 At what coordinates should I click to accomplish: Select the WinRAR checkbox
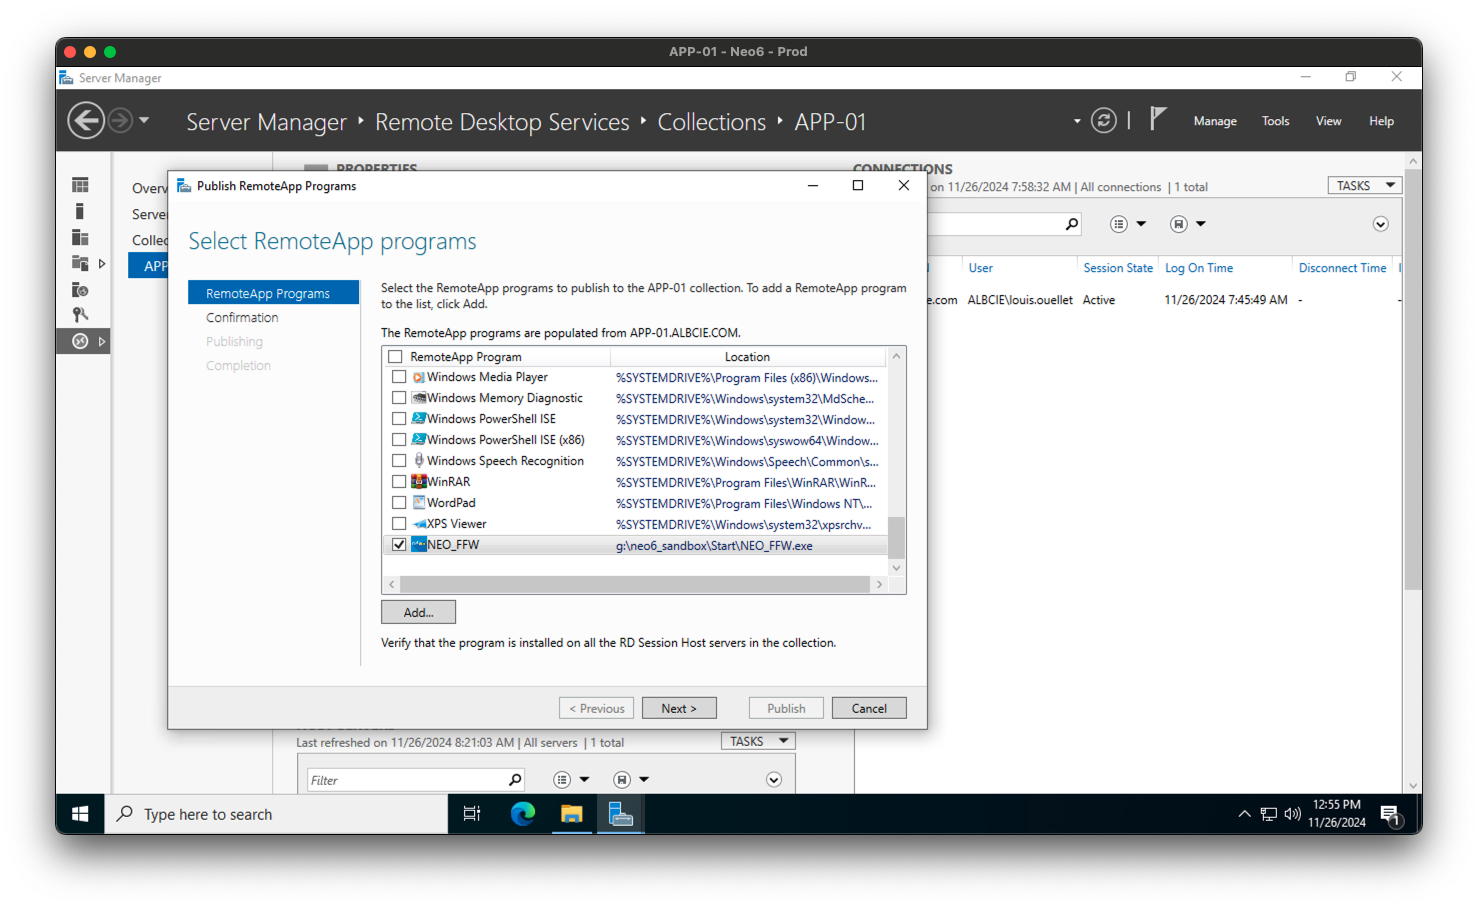(x=399, y=481)
